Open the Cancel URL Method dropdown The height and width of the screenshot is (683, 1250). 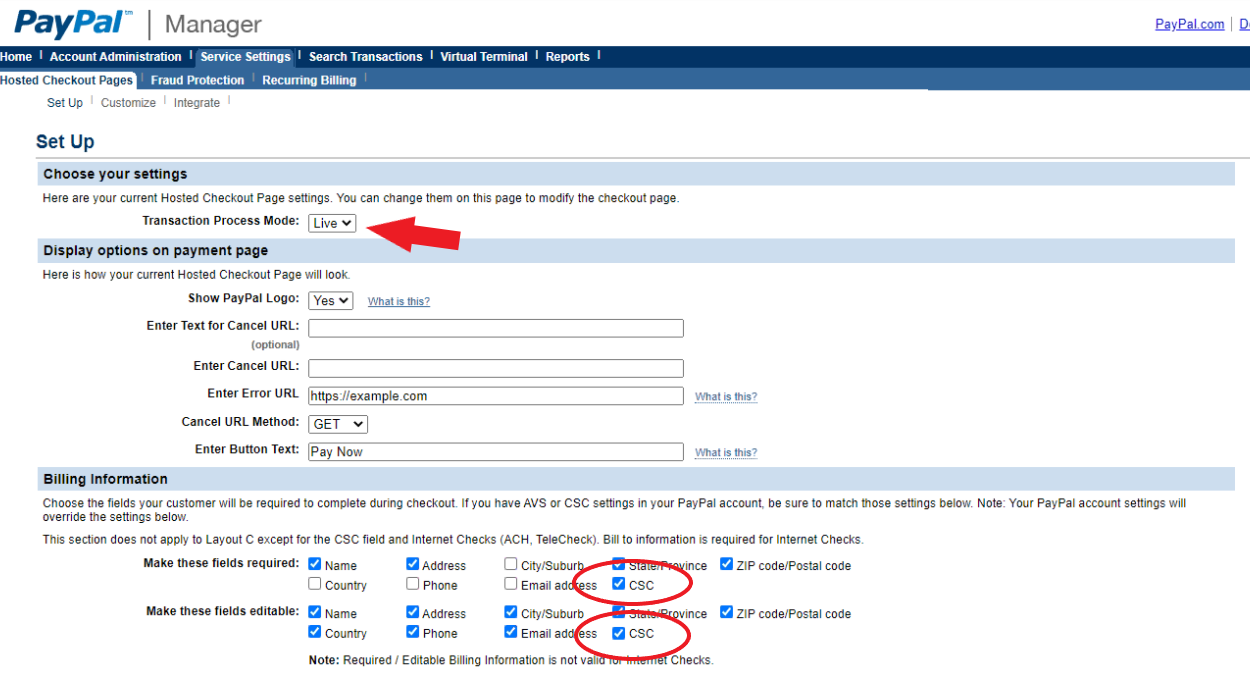338,424
